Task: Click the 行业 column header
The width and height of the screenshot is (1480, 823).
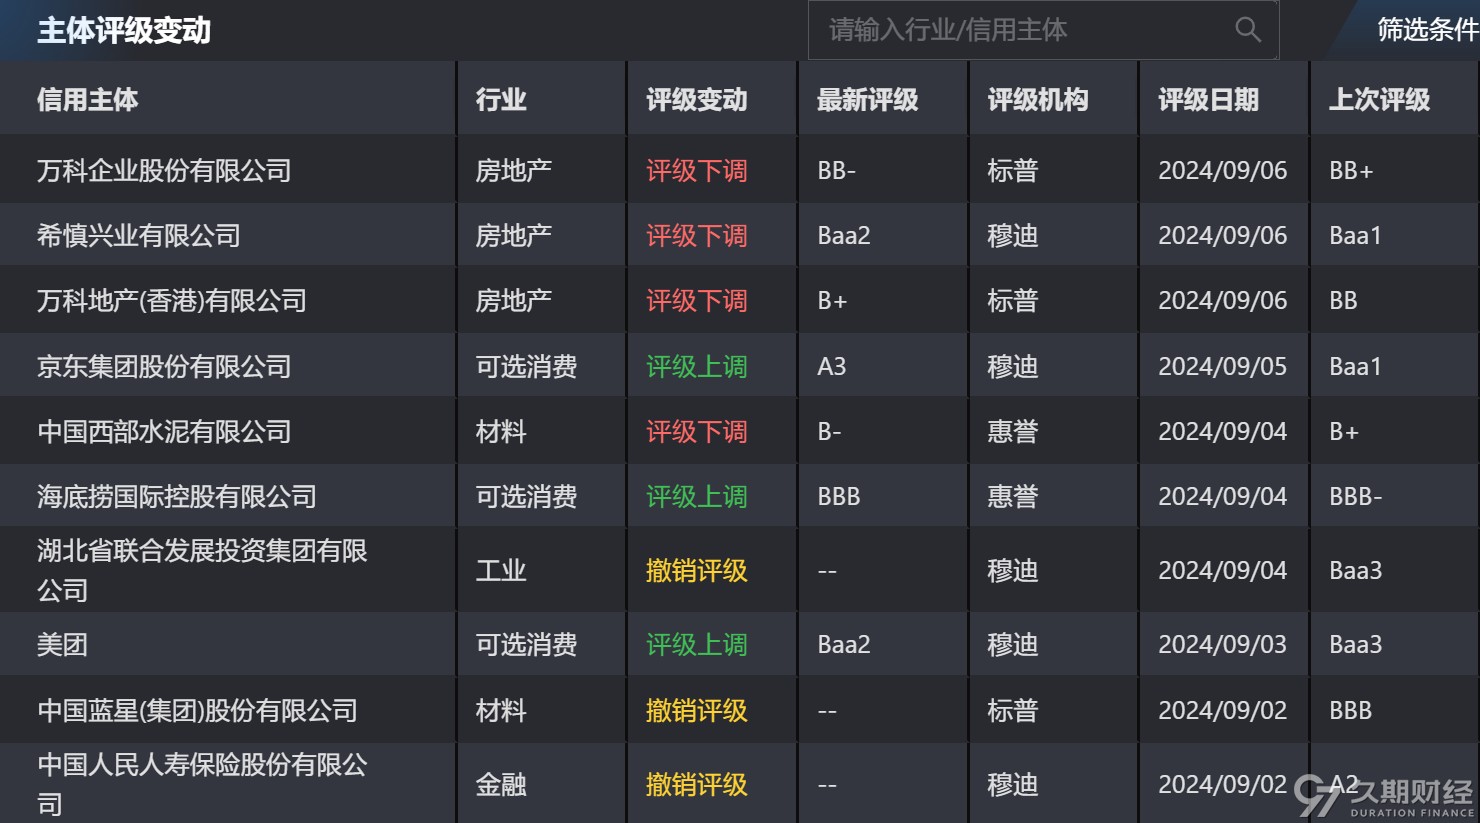Action: pyautogui.click(x=501, y=100)
